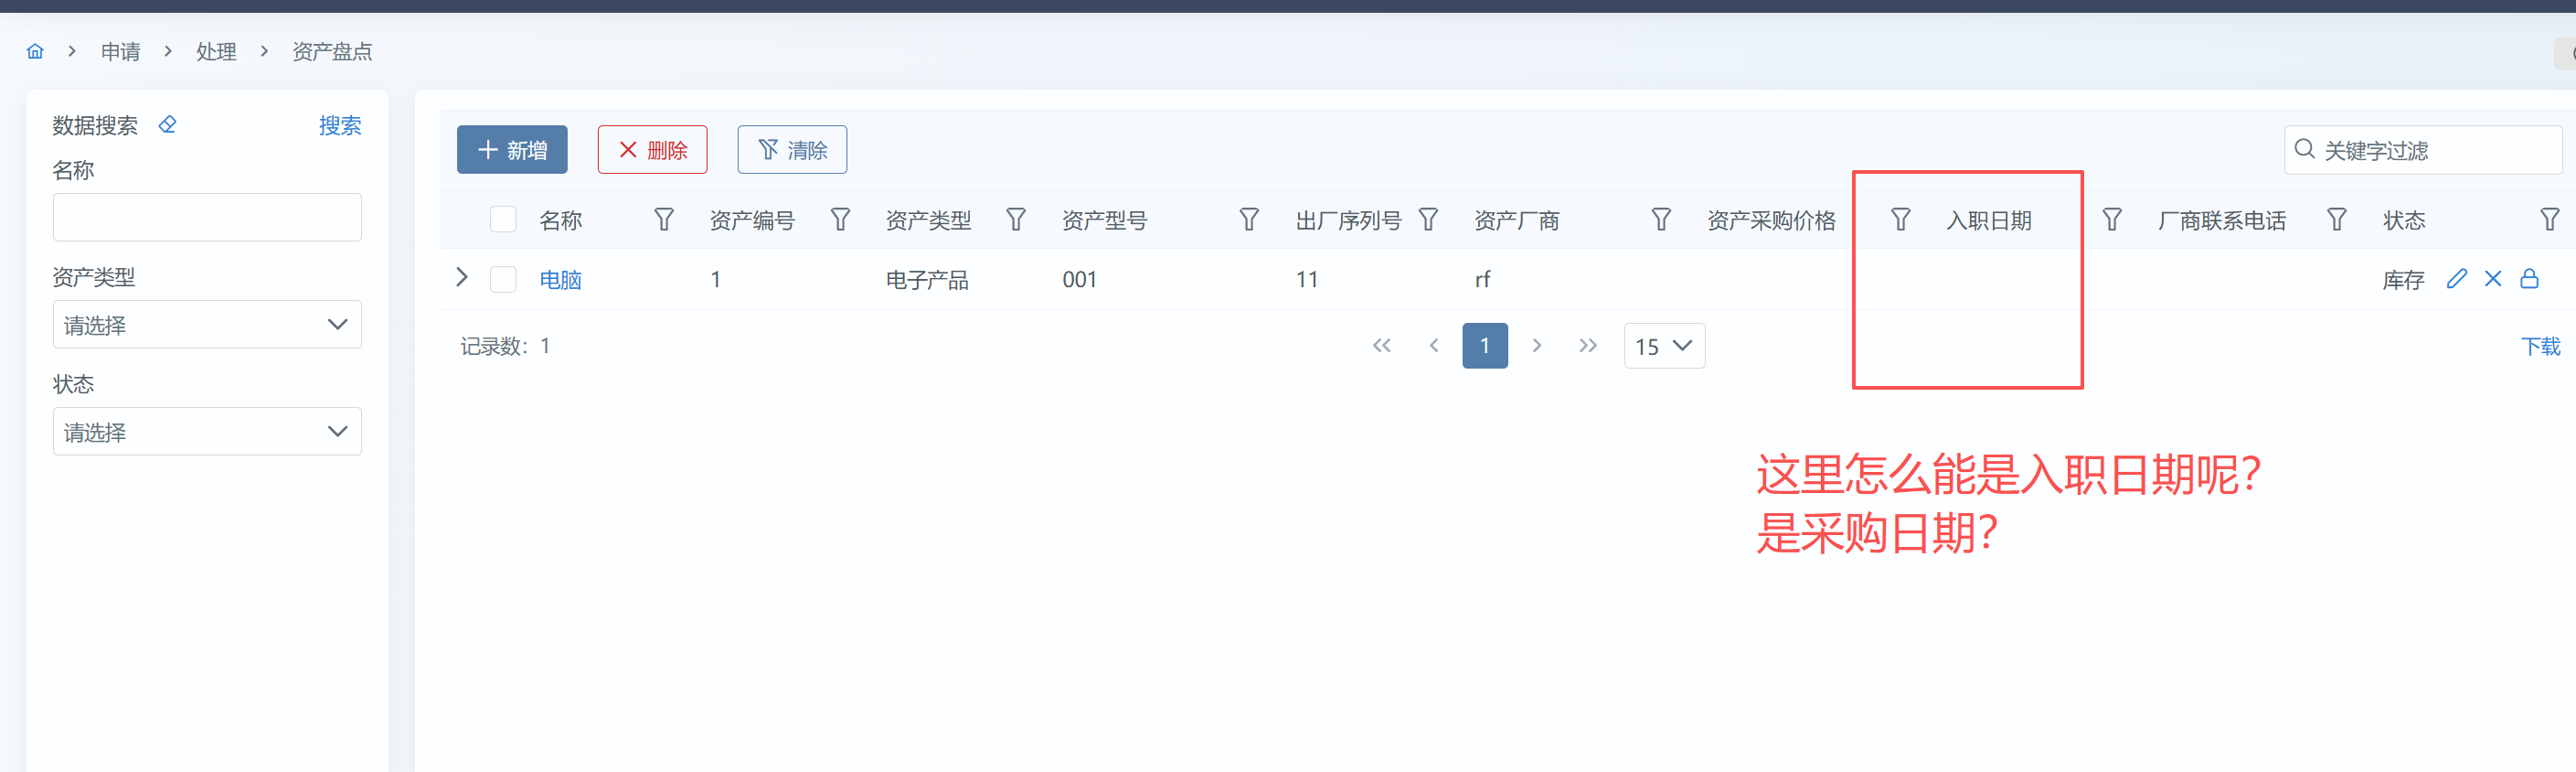Delete the 电脑 row using X icon
This screenshot has width=2576, height=772.
(2492, 279)
